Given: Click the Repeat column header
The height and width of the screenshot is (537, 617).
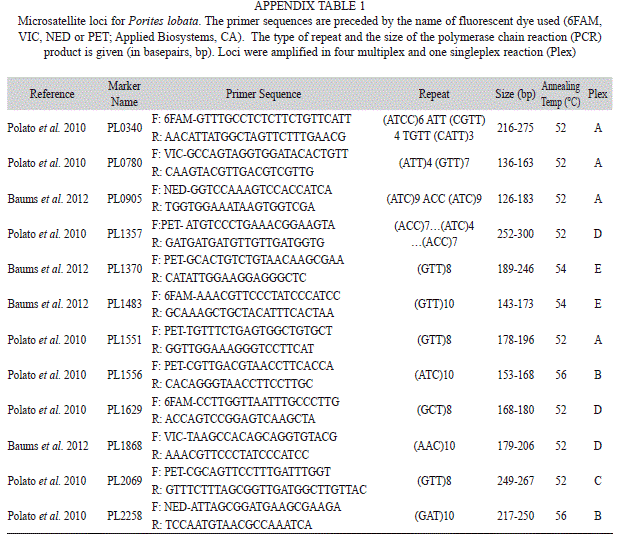Looking at the screenshot, I should [434, 94].
